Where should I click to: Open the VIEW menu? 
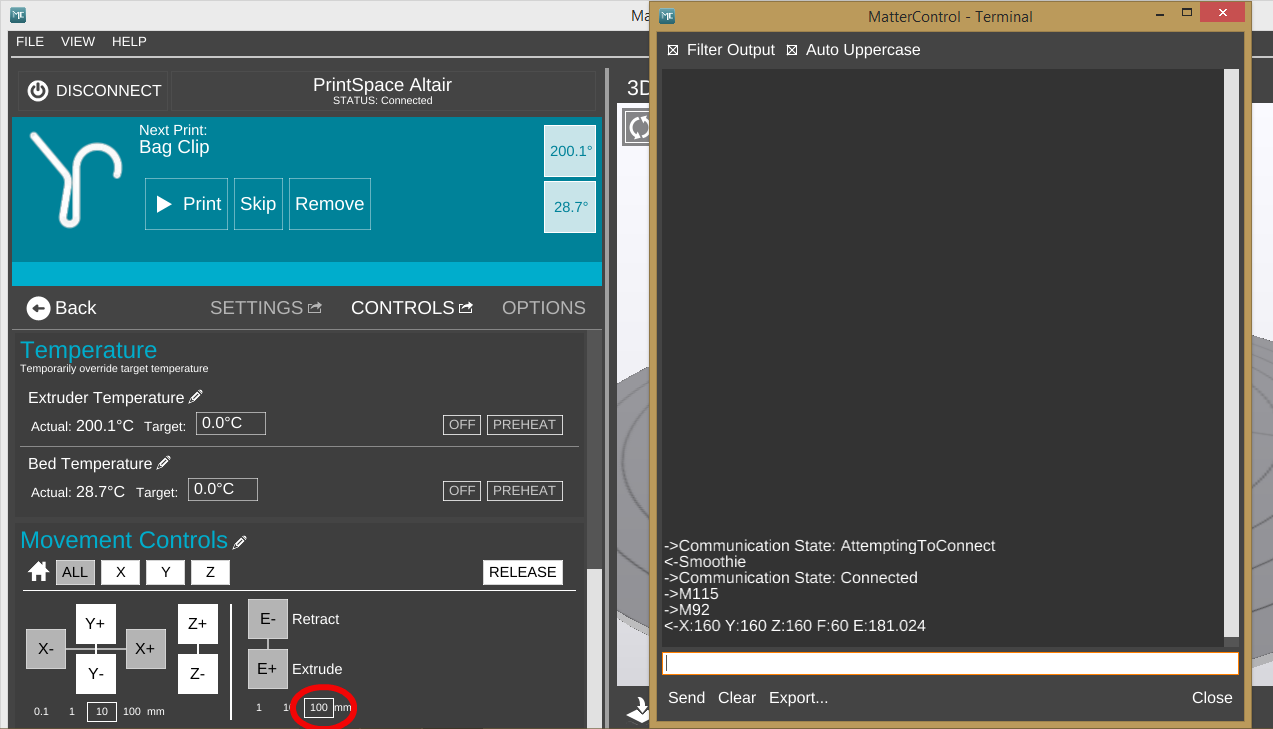(x=78, y=42)
